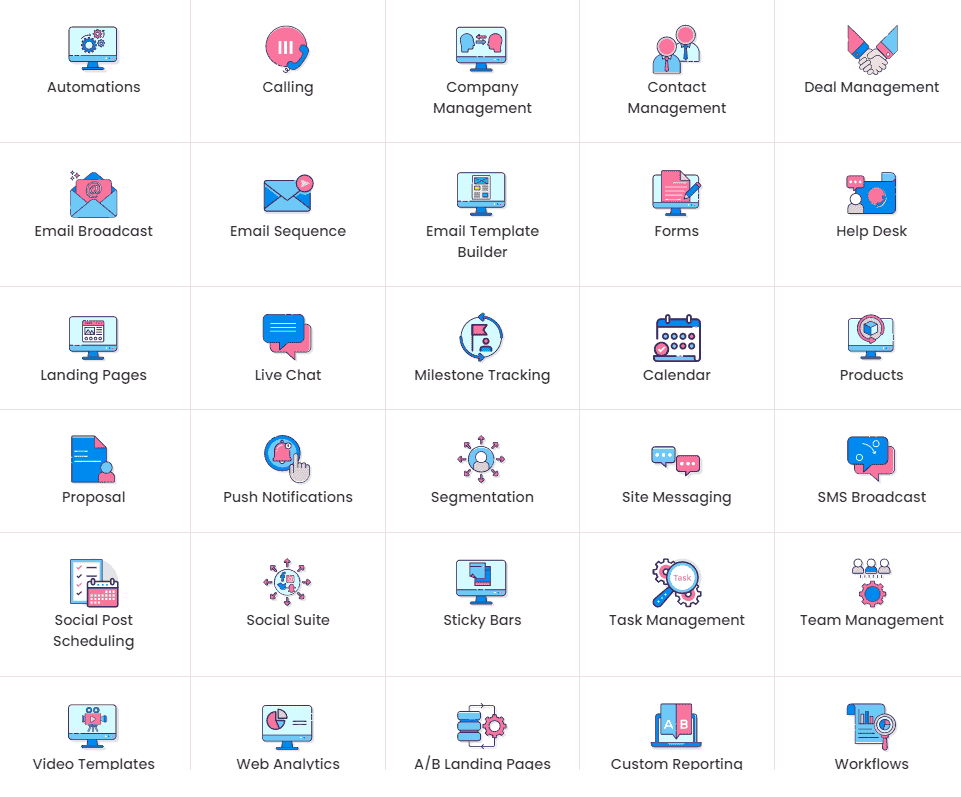This screenshot has width=961, height=797.
Task: Select the Milestone Tracking flag icon
Action: [x=482, y=336]
